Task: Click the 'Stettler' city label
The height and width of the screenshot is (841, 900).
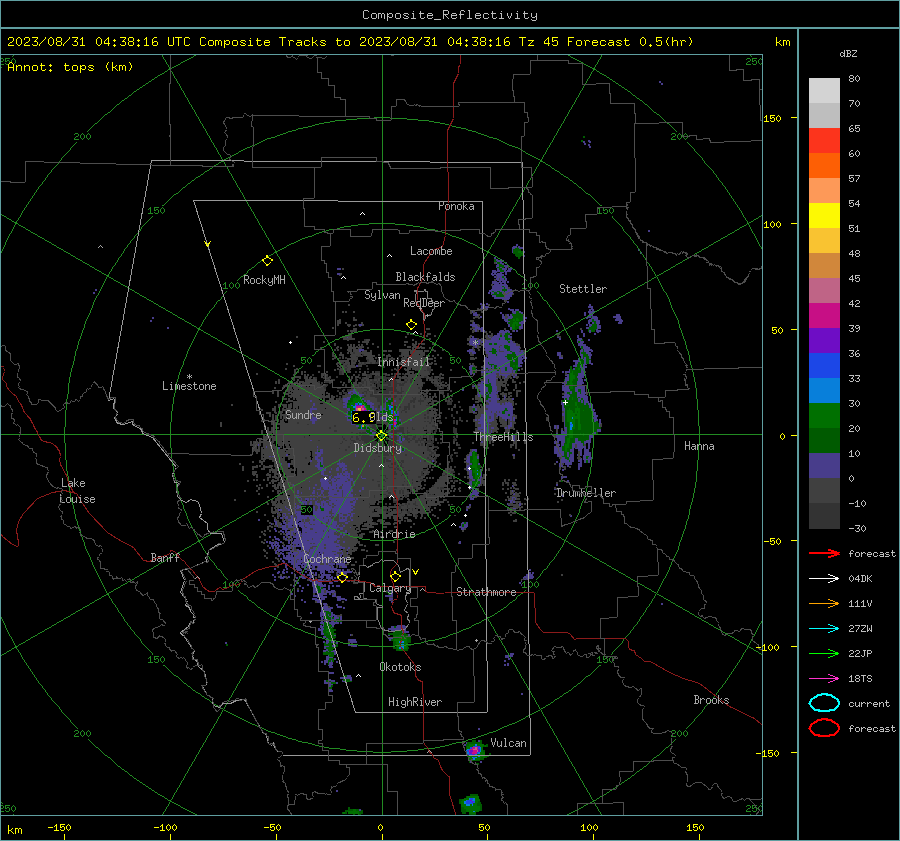Action: [583, 289]
